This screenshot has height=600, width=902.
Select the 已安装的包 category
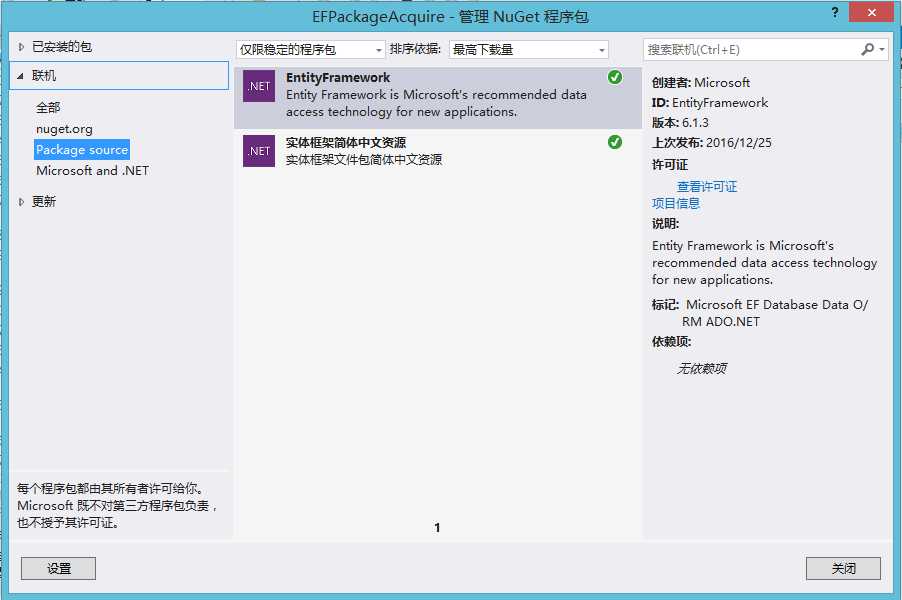pos(62,47)
